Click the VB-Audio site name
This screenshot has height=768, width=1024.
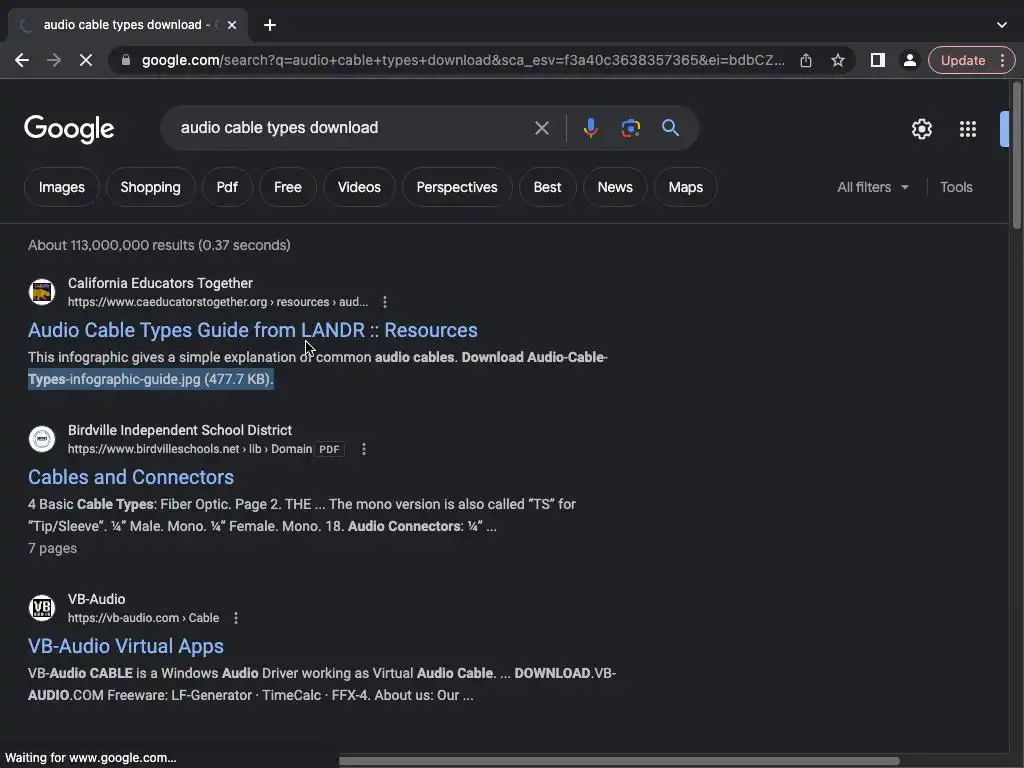pyautogui.click(x=96, y=600)
